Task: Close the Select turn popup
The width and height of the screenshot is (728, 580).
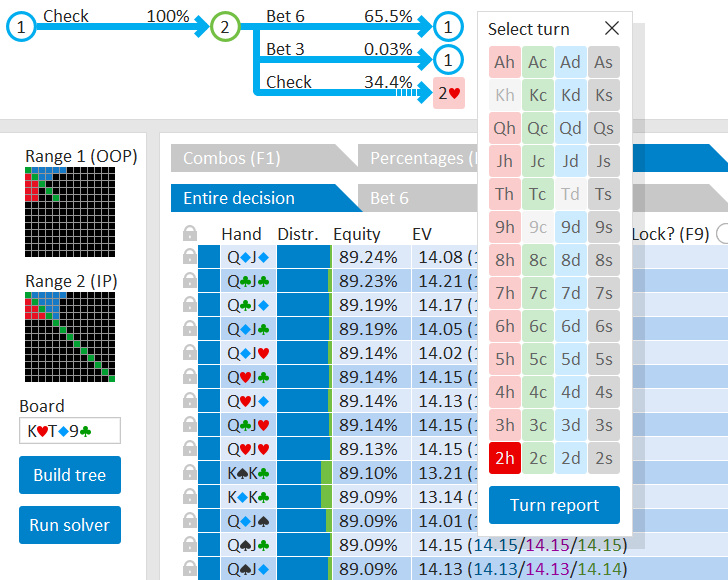Action: [612, 29]
